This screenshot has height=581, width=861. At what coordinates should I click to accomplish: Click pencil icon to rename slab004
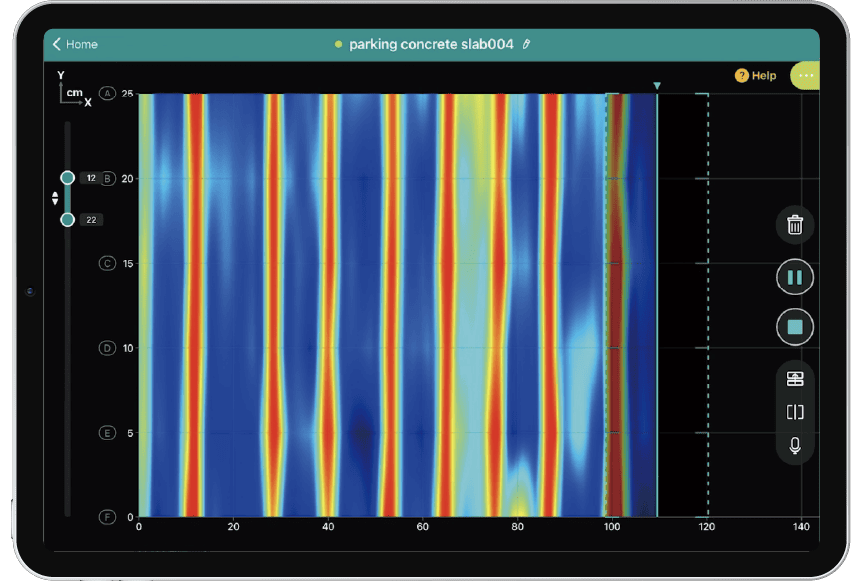click(527, 44)
